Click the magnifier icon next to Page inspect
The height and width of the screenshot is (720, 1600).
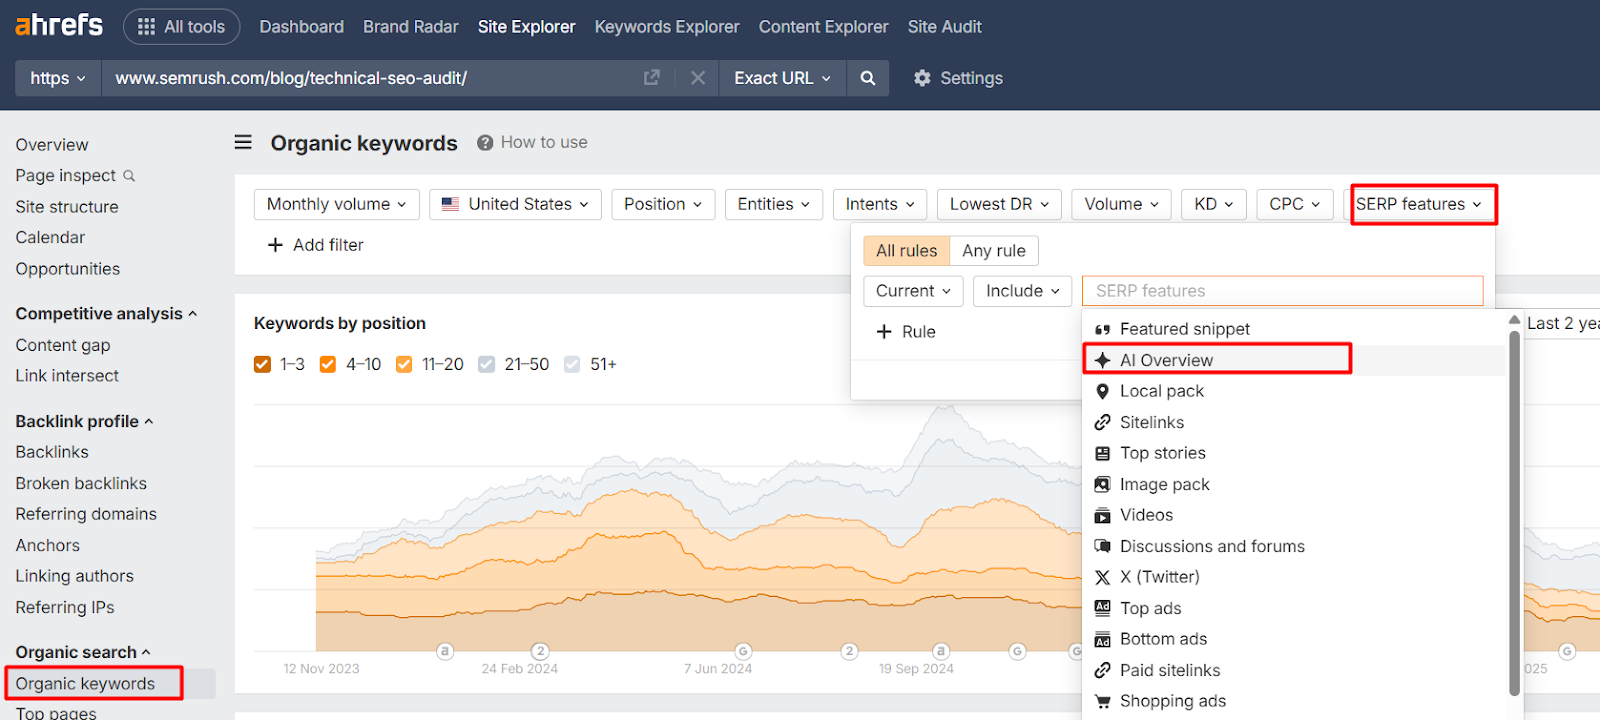click(129, 176)
